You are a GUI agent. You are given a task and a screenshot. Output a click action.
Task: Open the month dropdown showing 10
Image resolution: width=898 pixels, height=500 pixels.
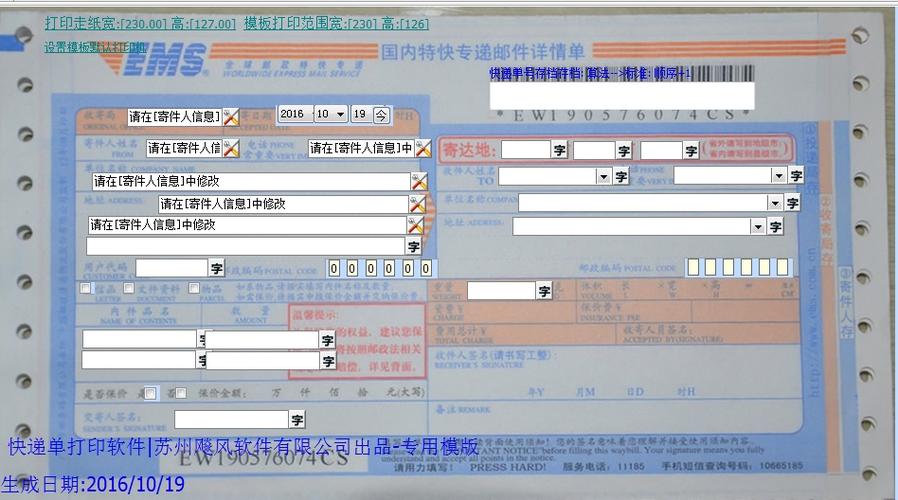340,114
